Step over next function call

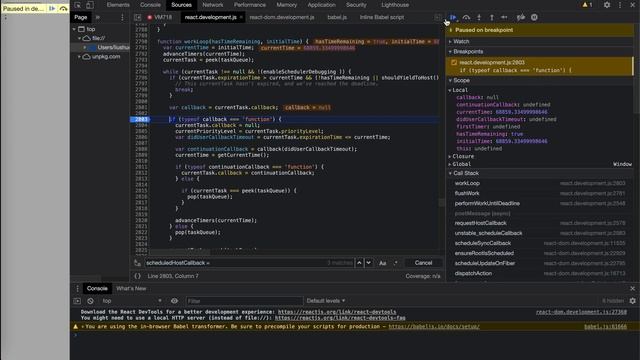tap(466, 17)
